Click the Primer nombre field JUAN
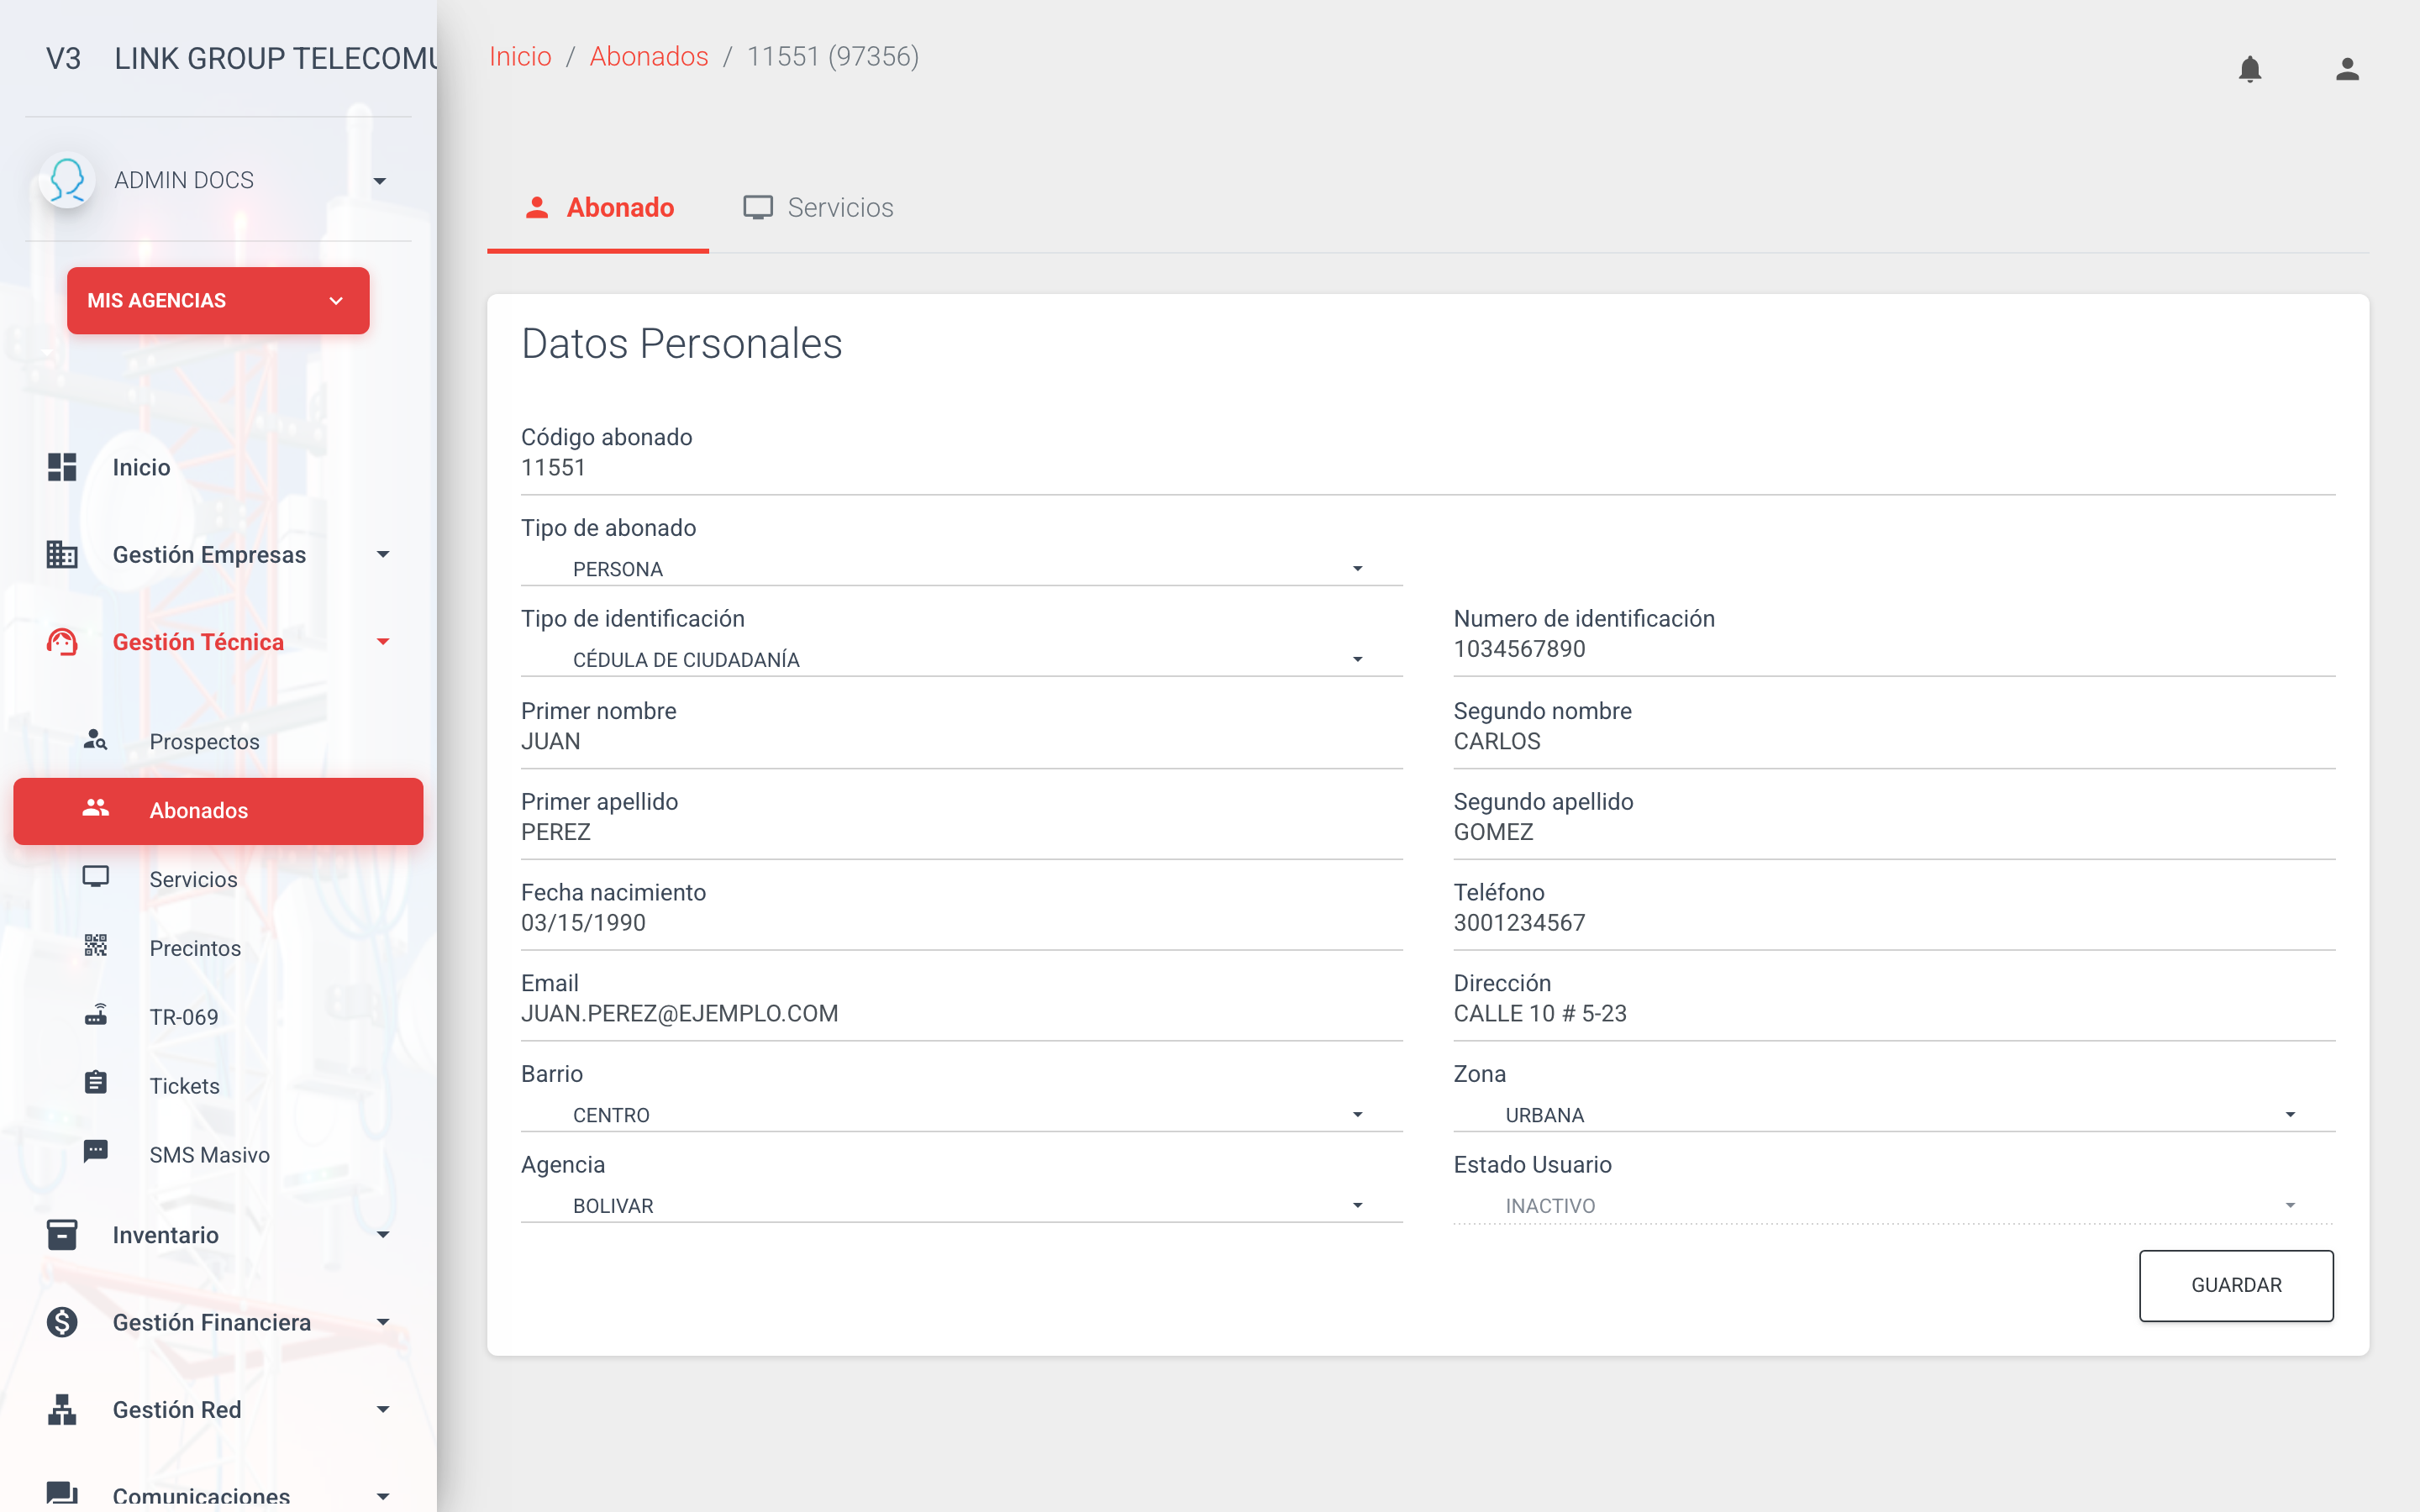Screen dimensions: 2420x1512 point(961,741)
